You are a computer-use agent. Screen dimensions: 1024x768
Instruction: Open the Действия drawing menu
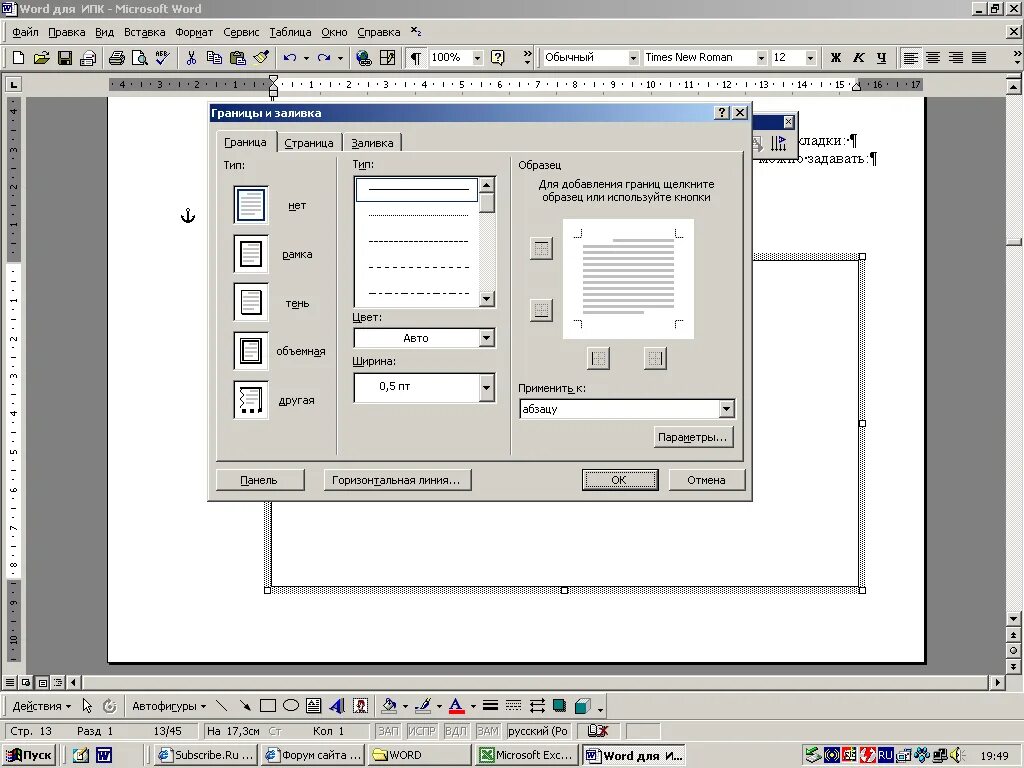[x=41, y=706]
